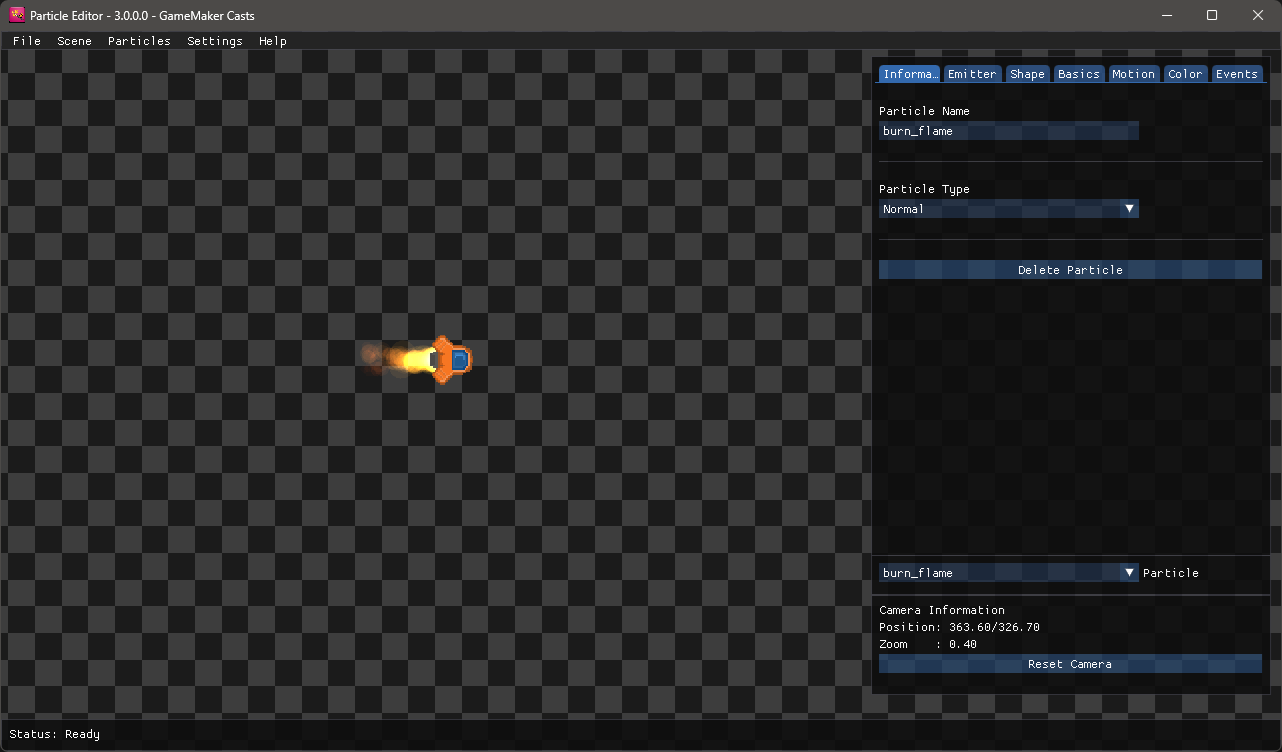Maximize the Particle Editor window

tap(1212, 15)
